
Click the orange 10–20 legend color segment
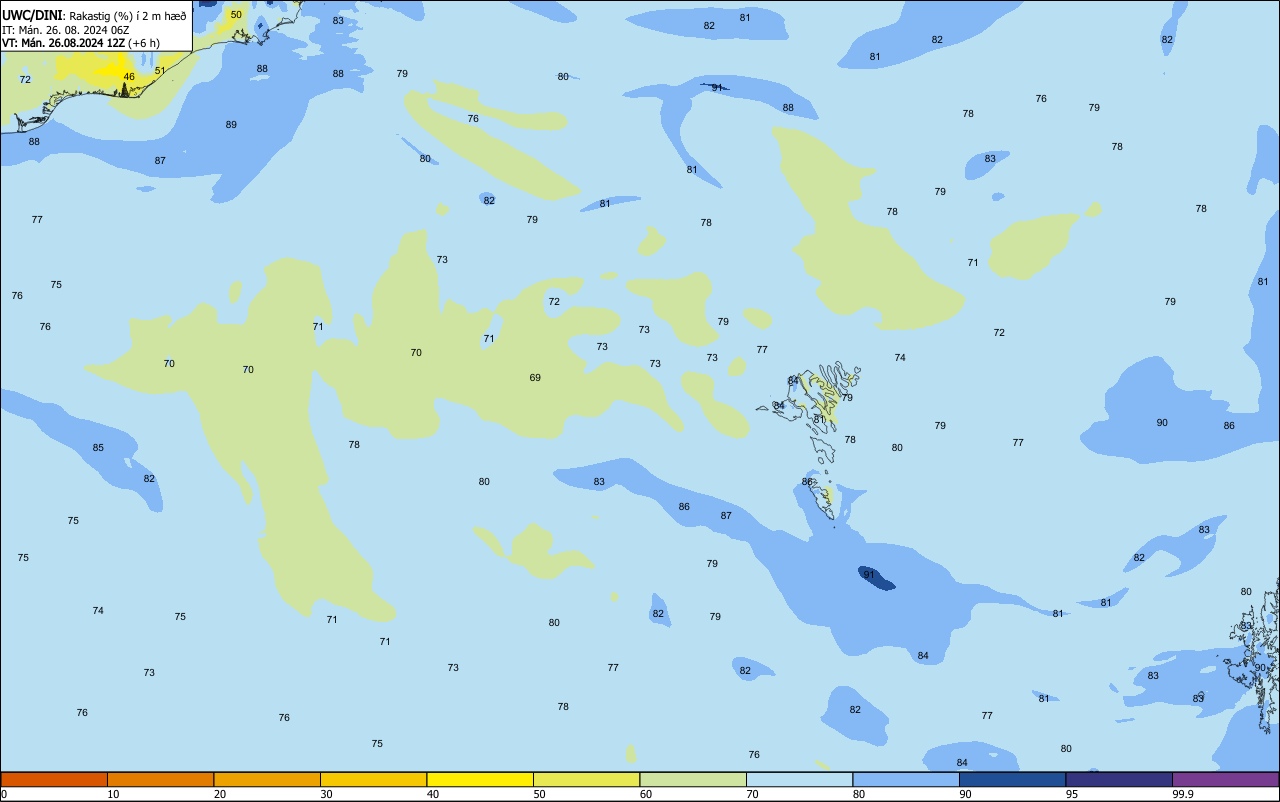coord(160,779)
